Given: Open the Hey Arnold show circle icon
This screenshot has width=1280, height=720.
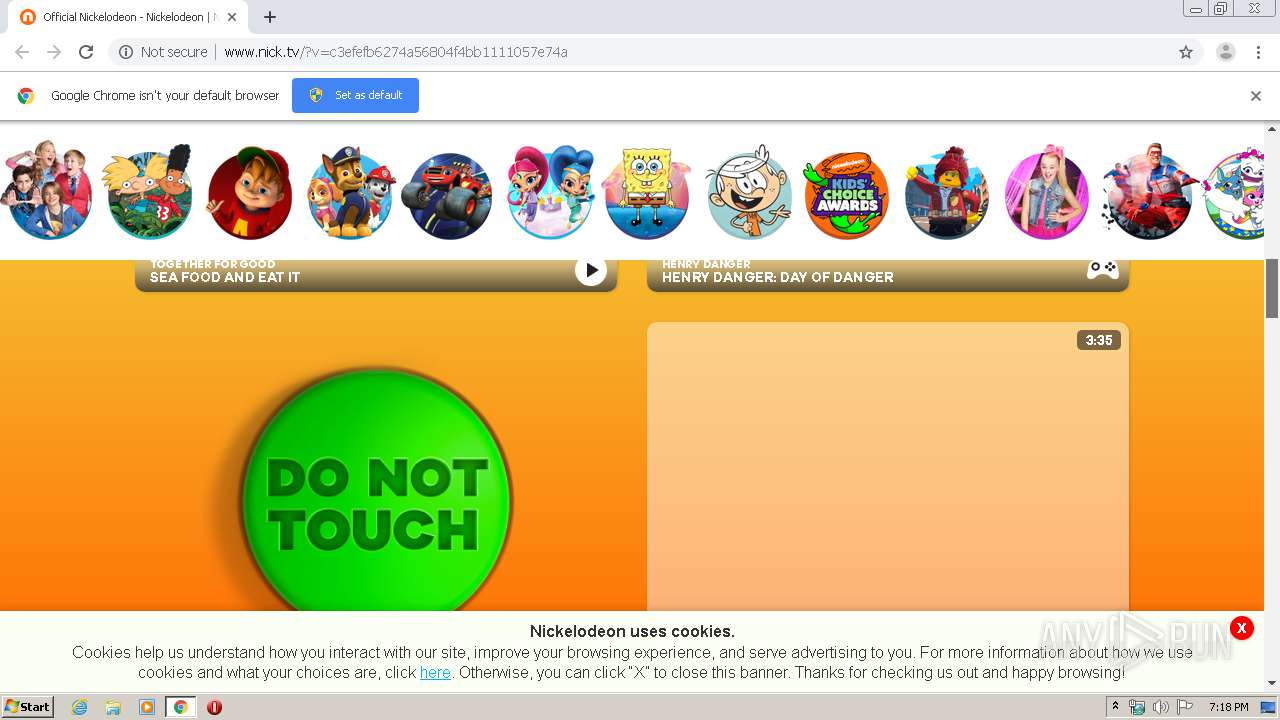Looking at the screenshot, I should 150,194.
